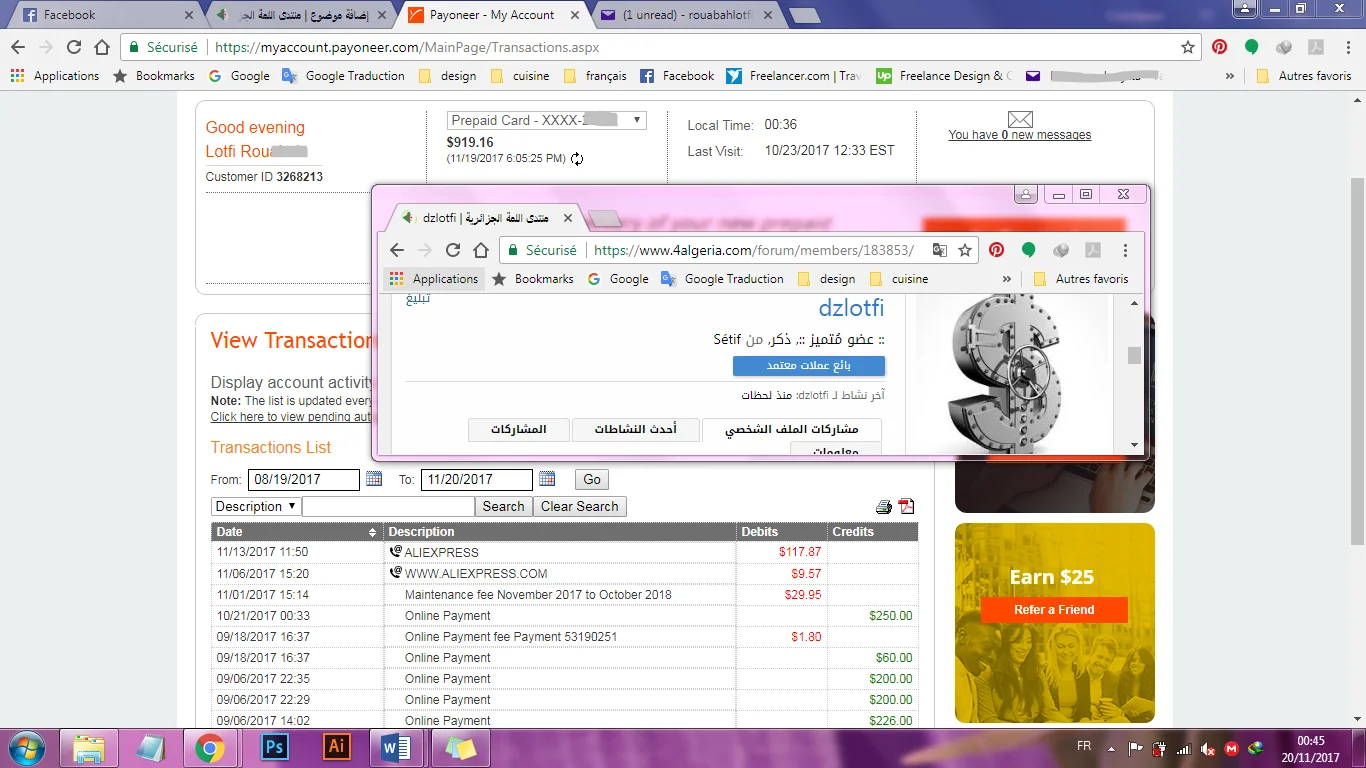Export transactions using the PDF icon
Viewport: 1366px width, 768px height.
point(906,507)
